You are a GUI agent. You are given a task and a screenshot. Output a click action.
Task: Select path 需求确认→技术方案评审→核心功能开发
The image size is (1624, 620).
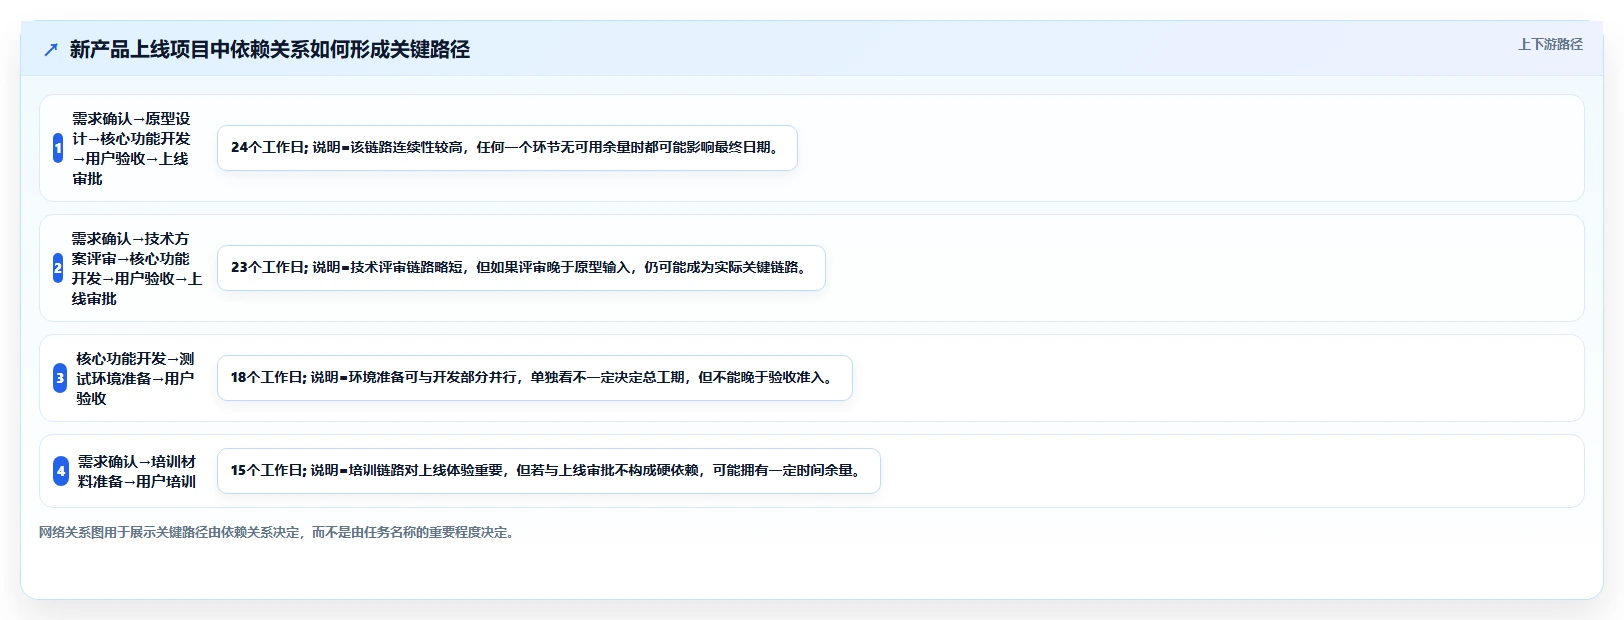point(137,268)
